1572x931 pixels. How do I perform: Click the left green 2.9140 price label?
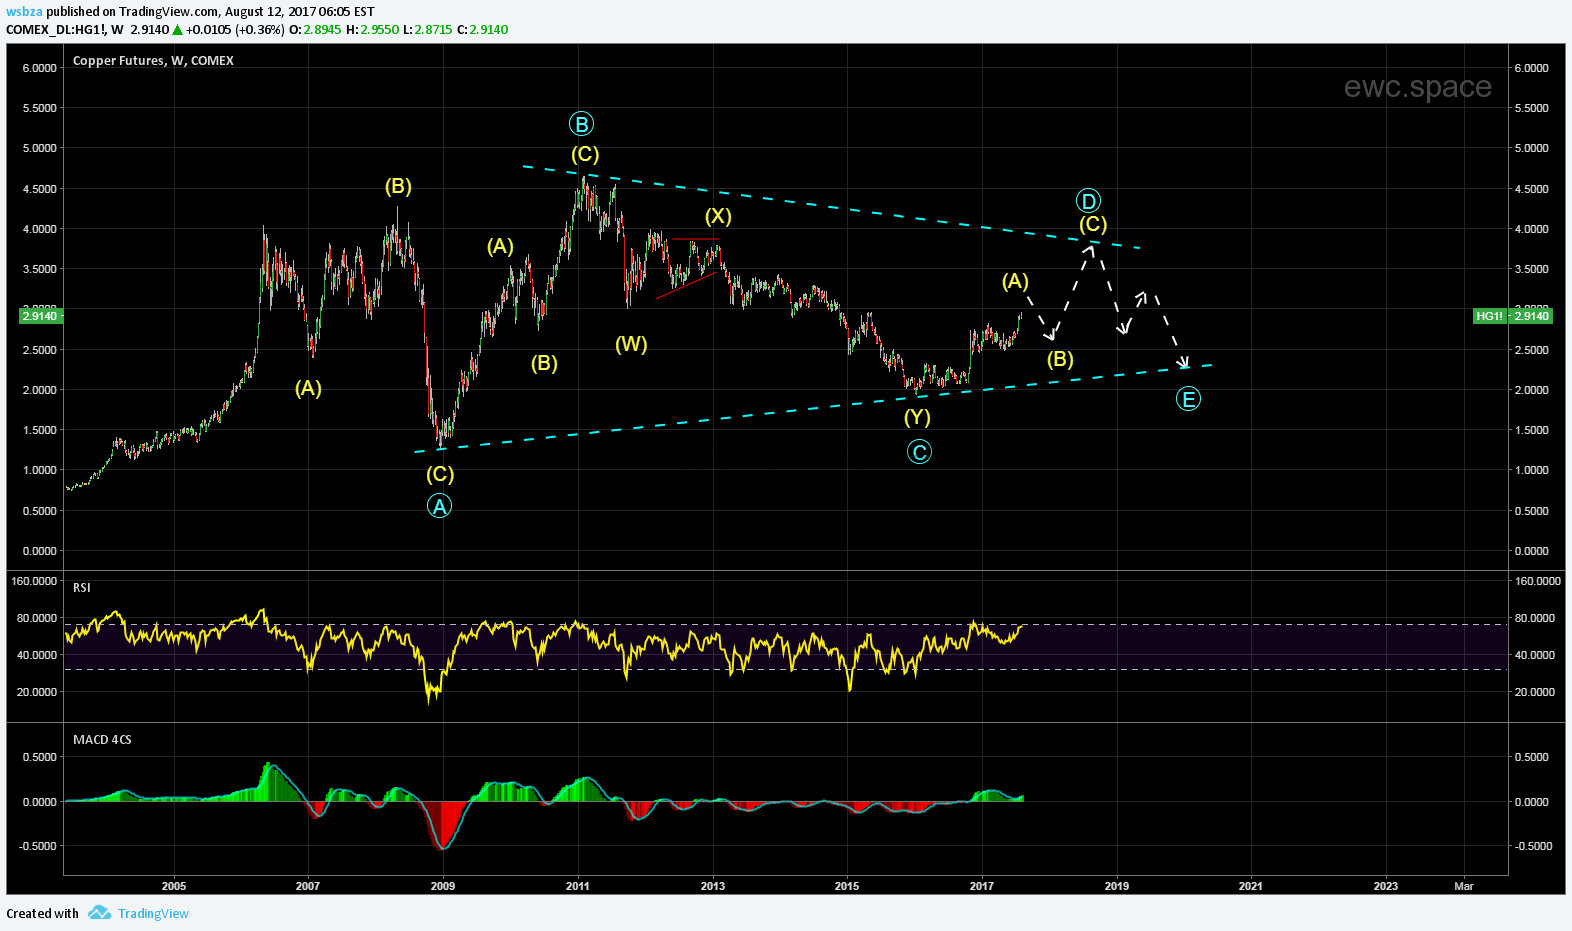(x=40, y=316)
